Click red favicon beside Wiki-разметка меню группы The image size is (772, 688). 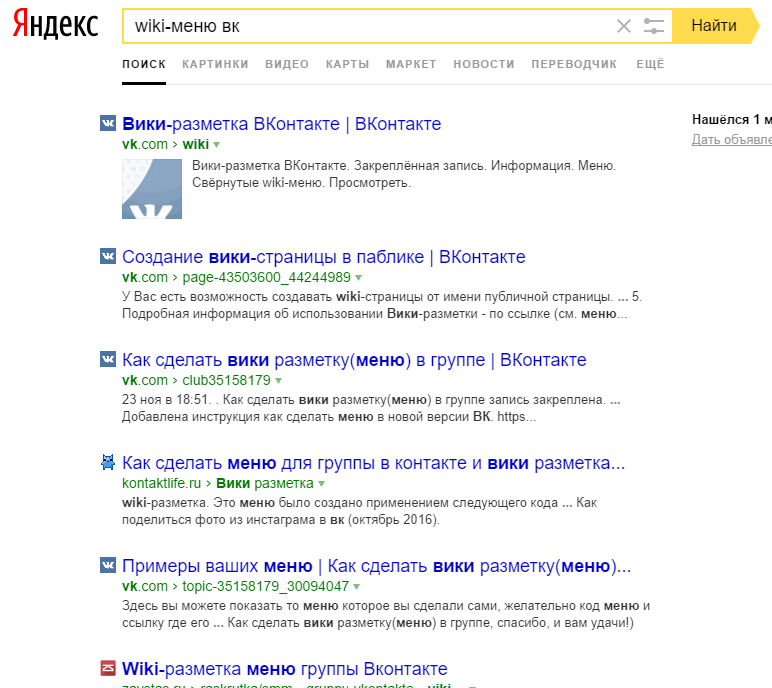pos(108,668)
